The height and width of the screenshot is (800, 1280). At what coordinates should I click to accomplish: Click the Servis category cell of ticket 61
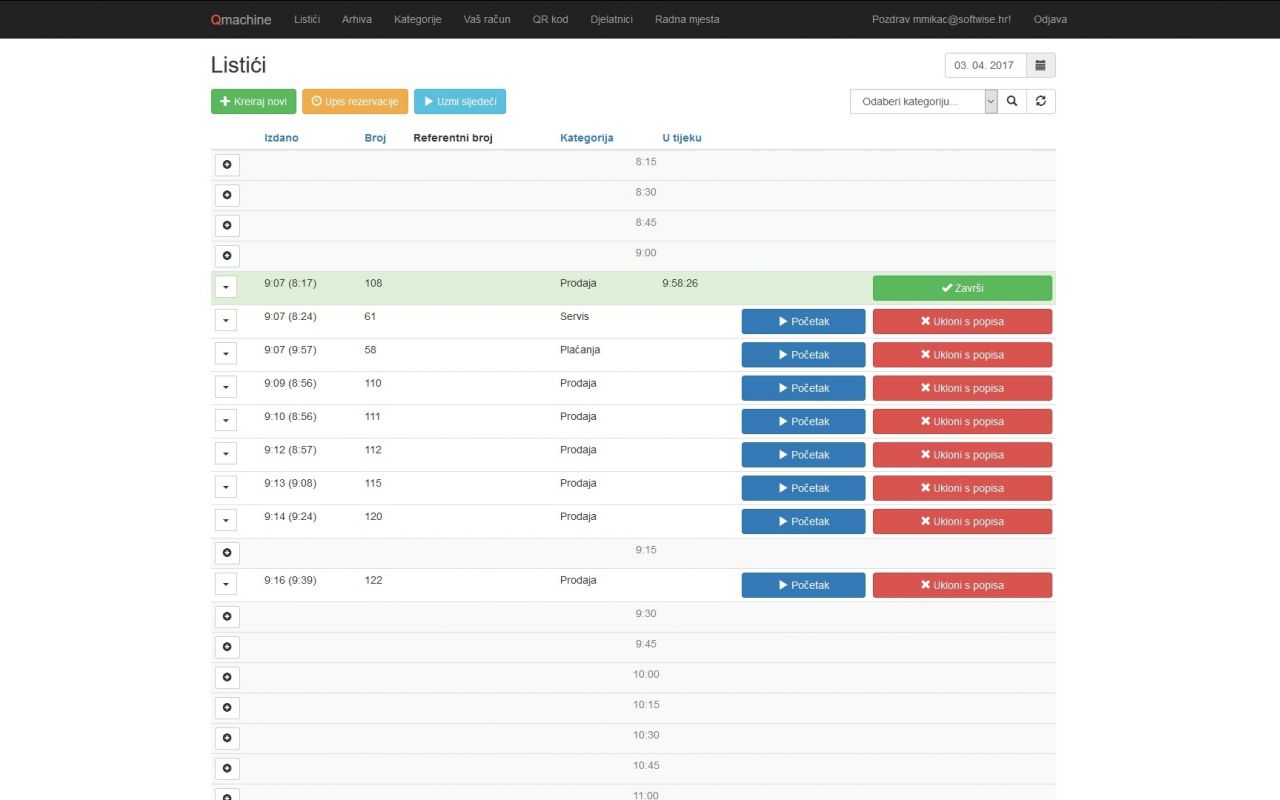575,316
